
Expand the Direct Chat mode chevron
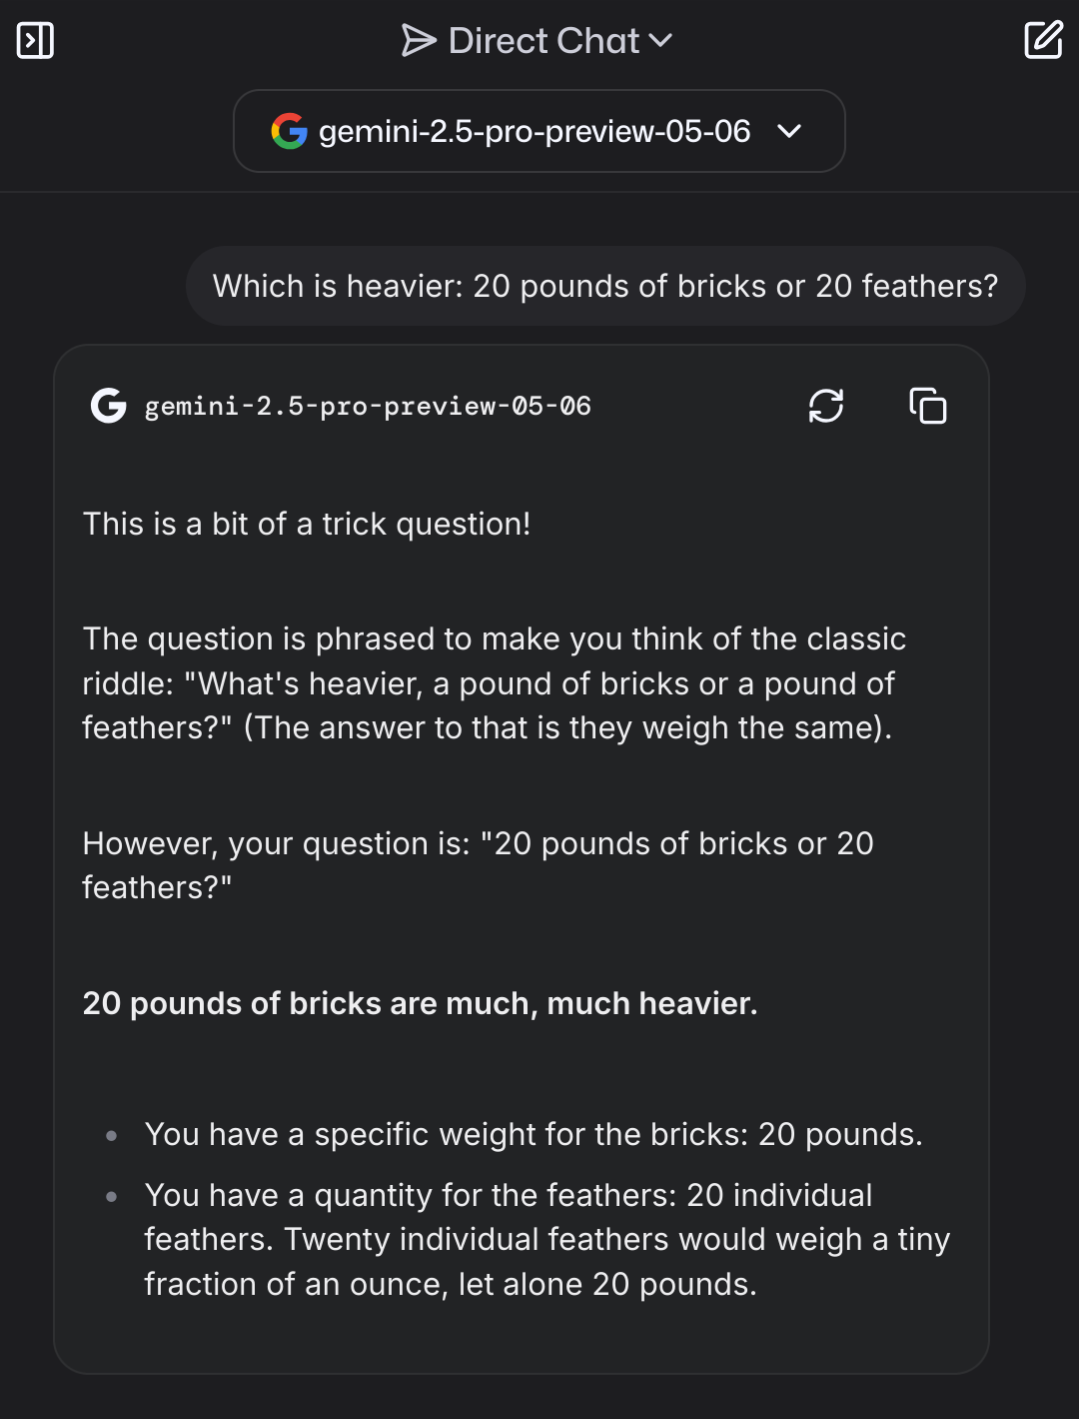pos(660,41)
